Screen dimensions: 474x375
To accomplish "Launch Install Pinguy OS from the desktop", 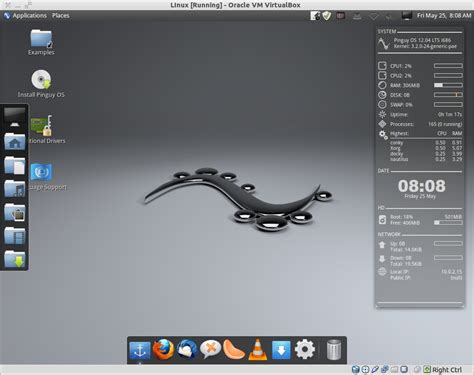I will [41, 84].
